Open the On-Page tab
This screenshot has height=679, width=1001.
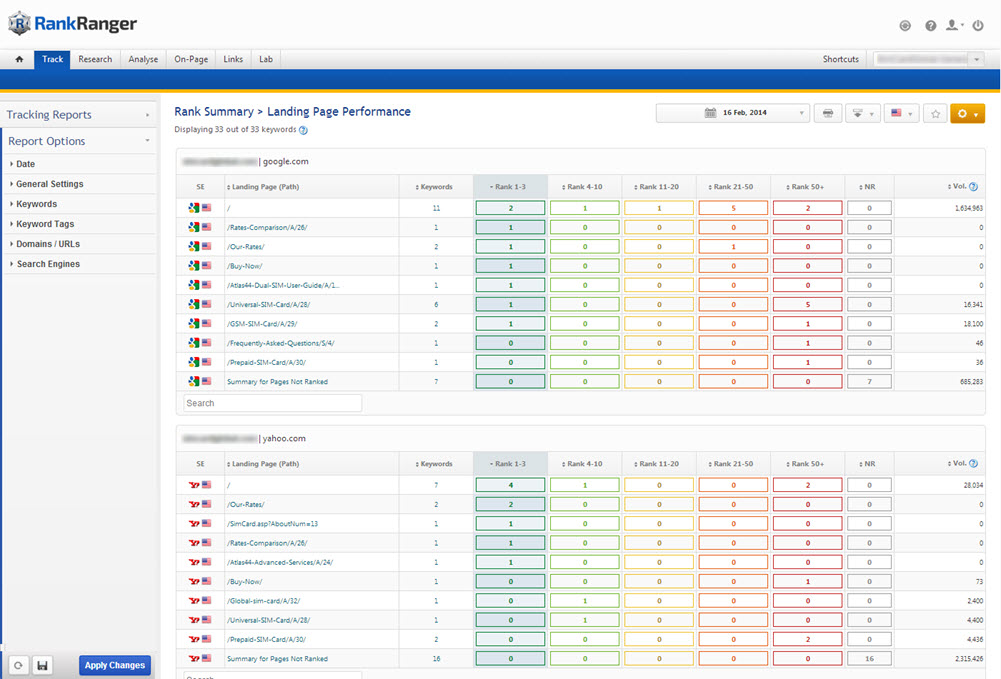[191, 59]
